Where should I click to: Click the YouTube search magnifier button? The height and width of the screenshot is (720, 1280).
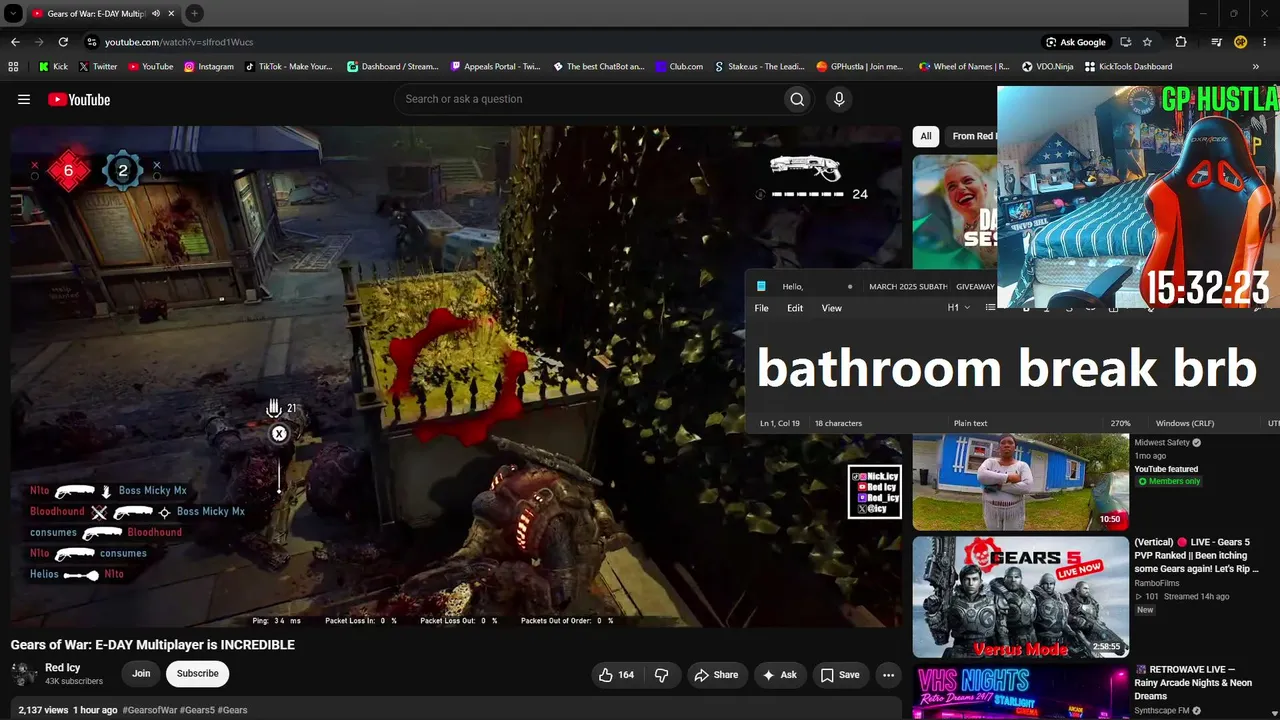797,99
